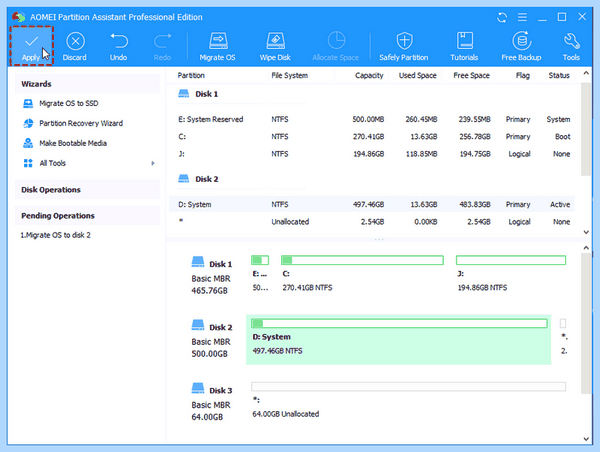Sort by Partition column header
The image size is (600, 452).
pos(191,75)
